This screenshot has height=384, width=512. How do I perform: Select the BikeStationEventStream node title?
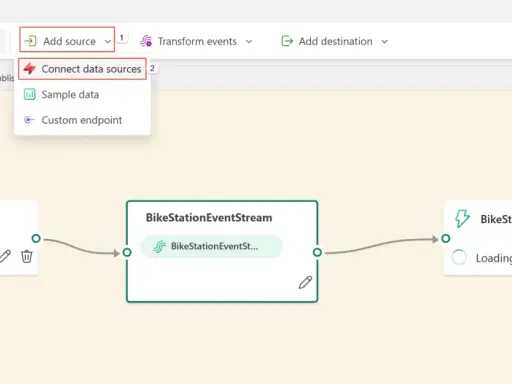(x=209, y=218)
